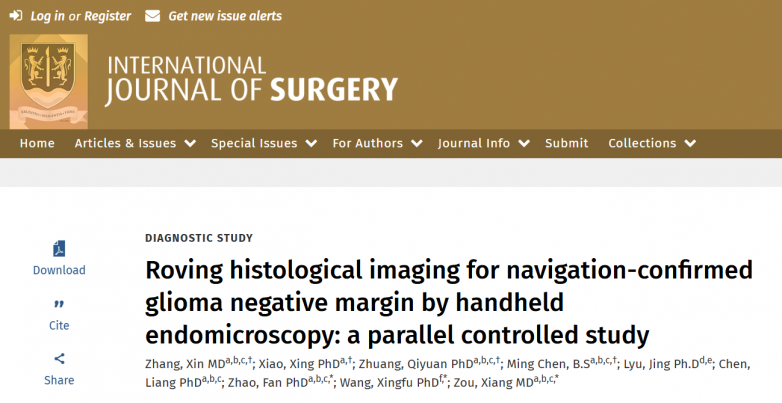The image size is (782, 403).
Task: Click the login arrow icon
Action: [x=16, y=16]
